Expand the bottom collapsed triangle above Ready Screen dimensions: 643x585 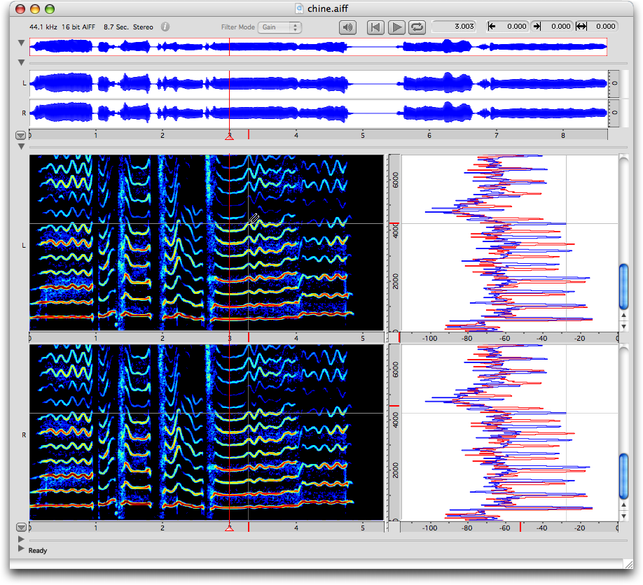[x=21, y=539]
